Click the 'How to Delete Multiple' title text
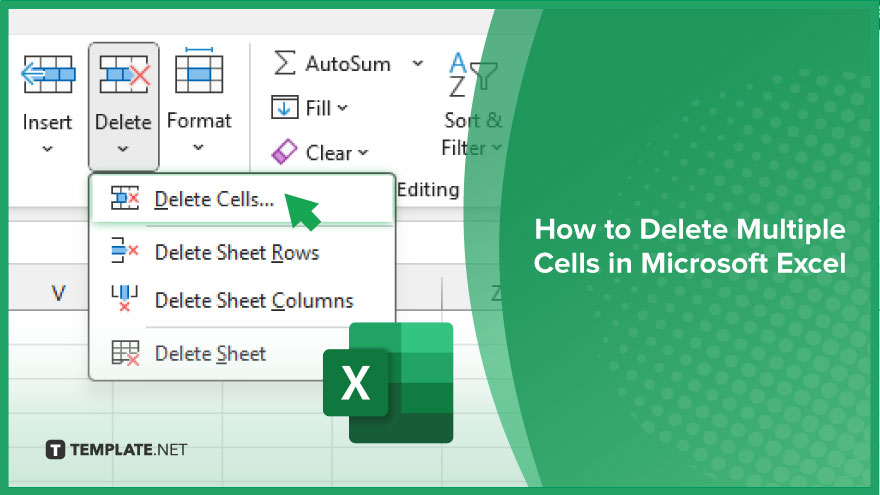 (x=690, y=229)
